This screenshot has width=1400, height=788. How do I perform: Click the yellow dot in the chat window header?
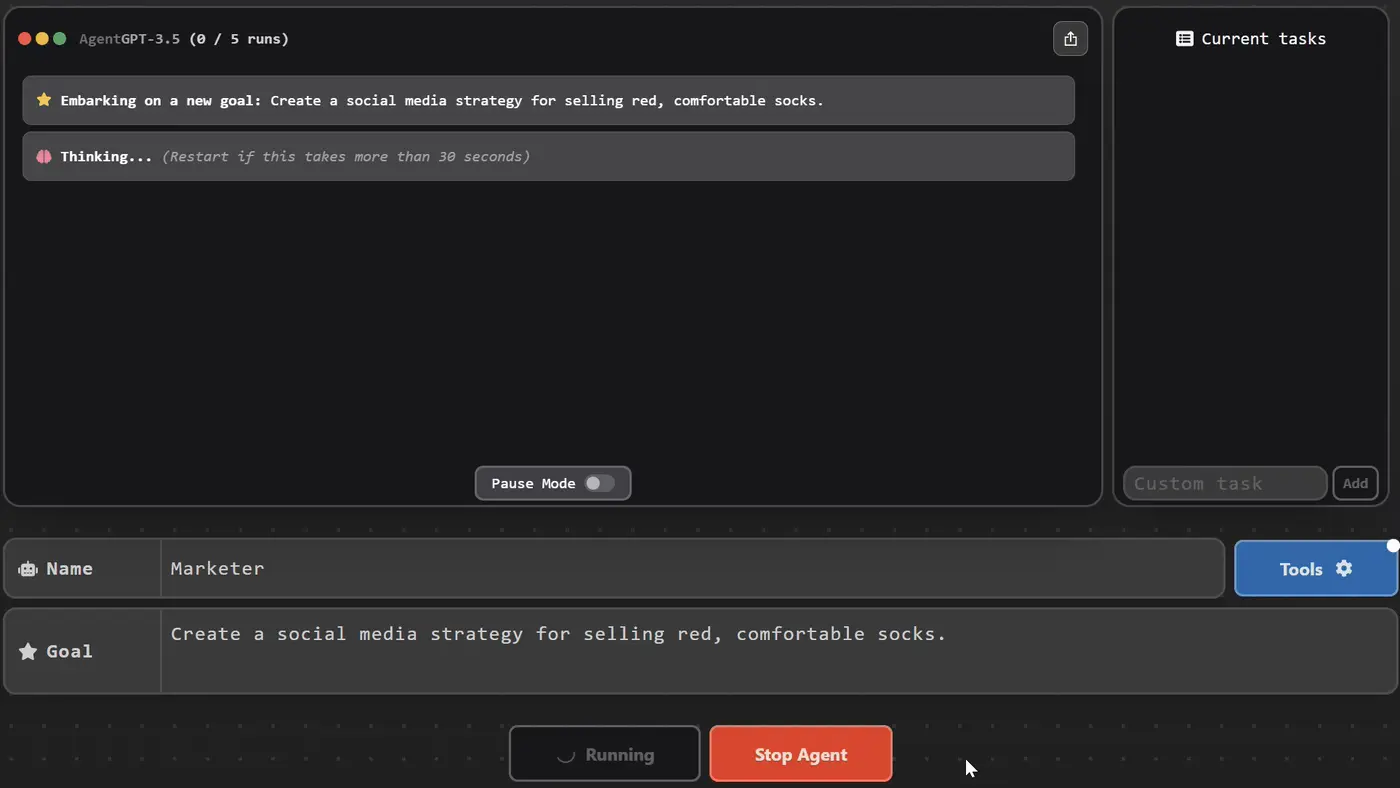click(42, 39)
